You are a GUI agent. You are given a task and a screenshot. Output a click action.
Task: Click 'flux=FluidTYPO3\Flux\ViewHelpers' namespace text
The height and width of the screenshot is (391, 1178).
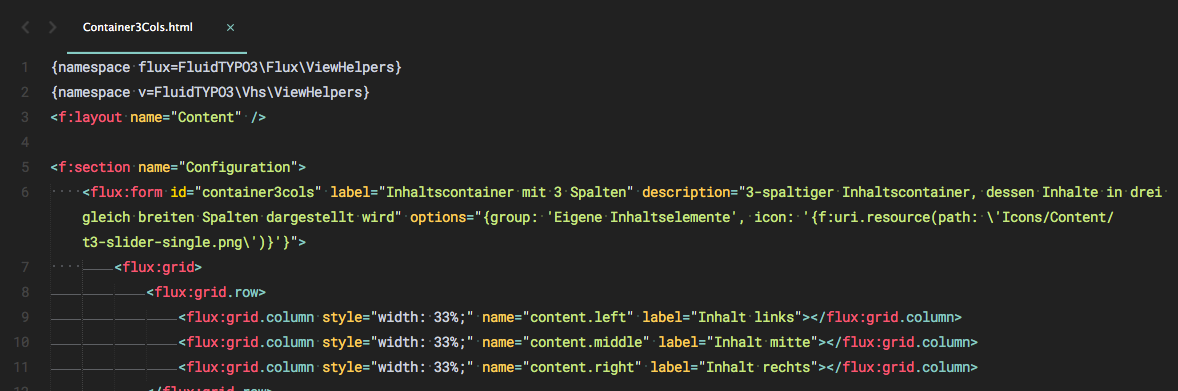coord(267,68)
